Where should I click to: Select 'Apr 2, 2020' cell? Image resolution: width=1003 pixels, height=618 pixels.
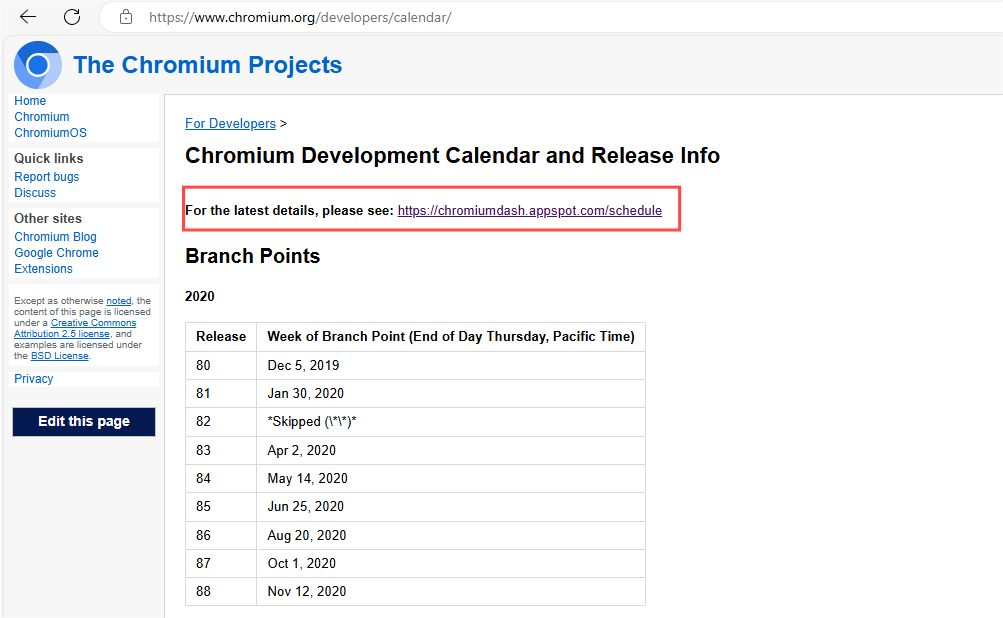451,450
